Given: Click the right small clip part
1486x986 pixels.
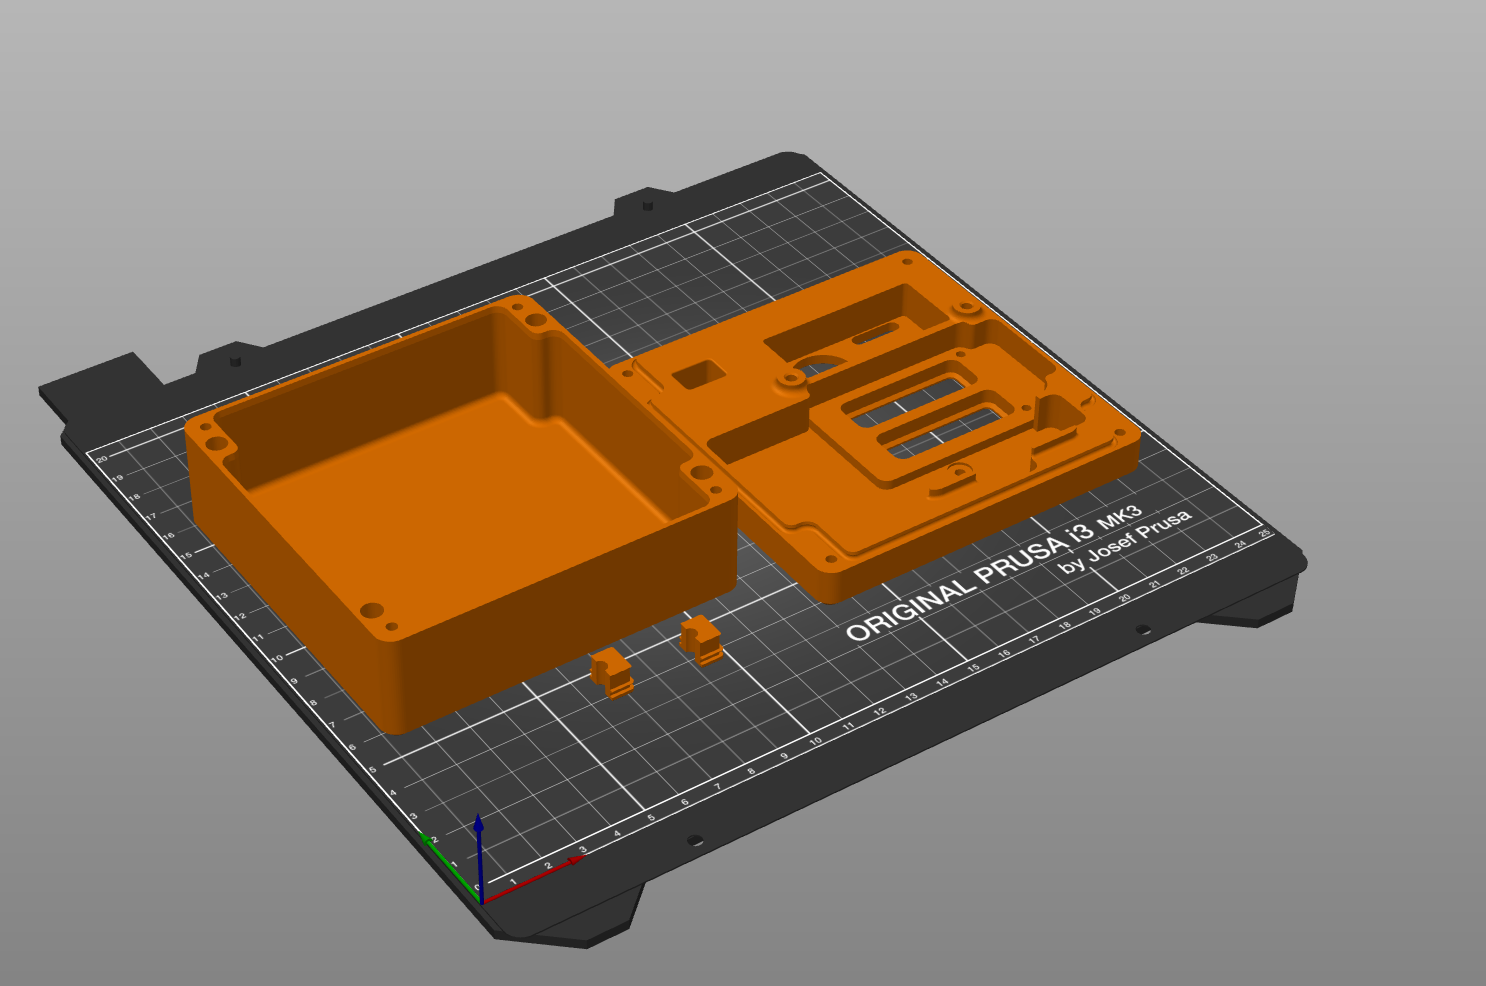Looking at the screenshot, I should [x=702, y=639].
